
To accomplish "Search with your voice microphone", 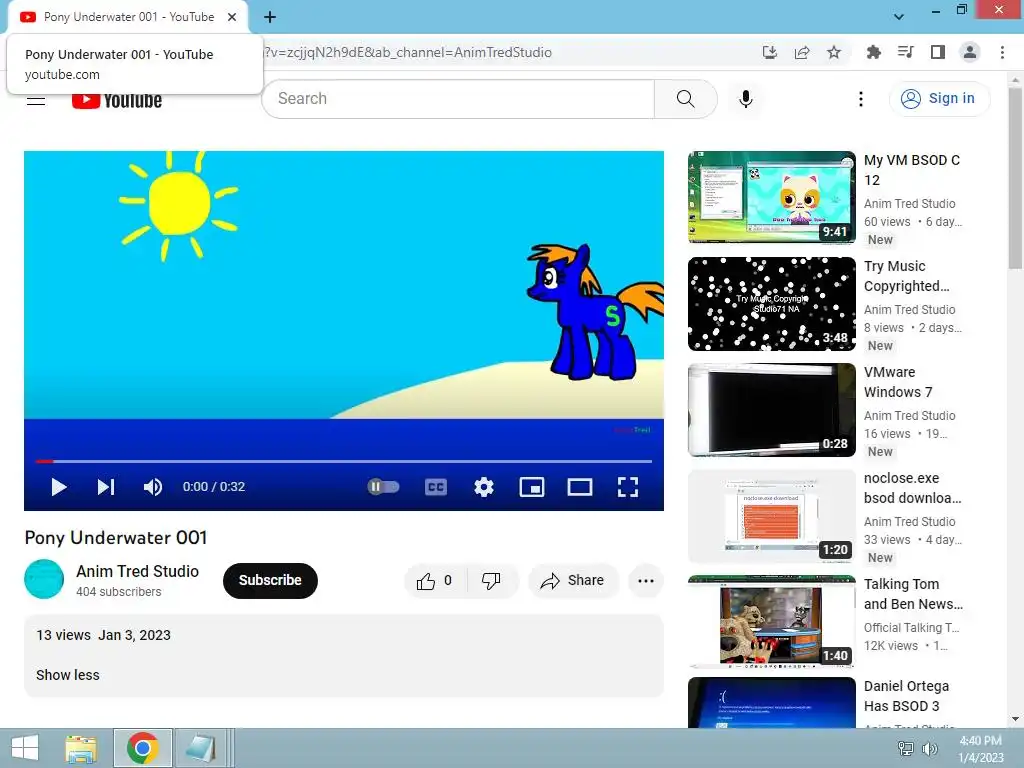I will point(746,99).
